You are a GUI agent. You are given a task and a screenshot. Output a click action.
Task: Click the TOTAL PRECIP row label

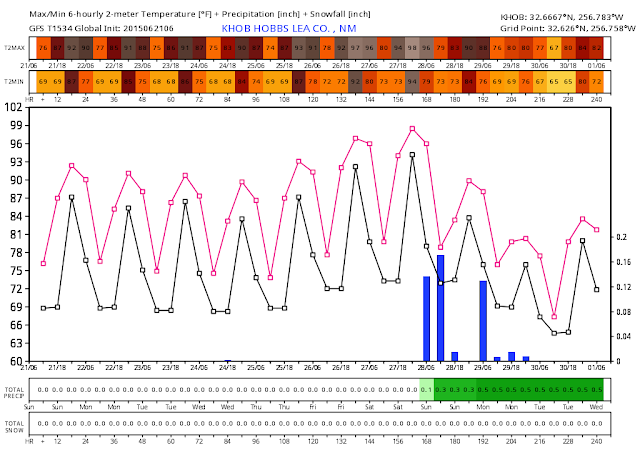[x=15, y=393]
